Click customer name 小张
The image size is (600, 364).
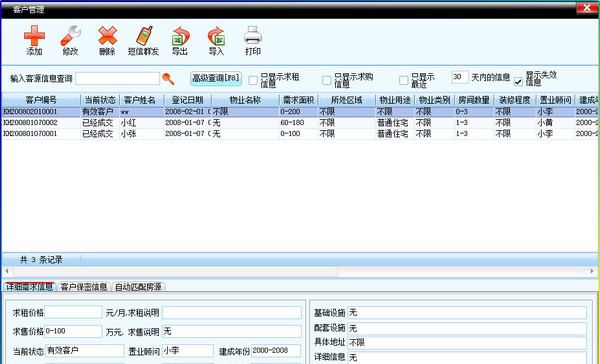[x=128, y=134]
